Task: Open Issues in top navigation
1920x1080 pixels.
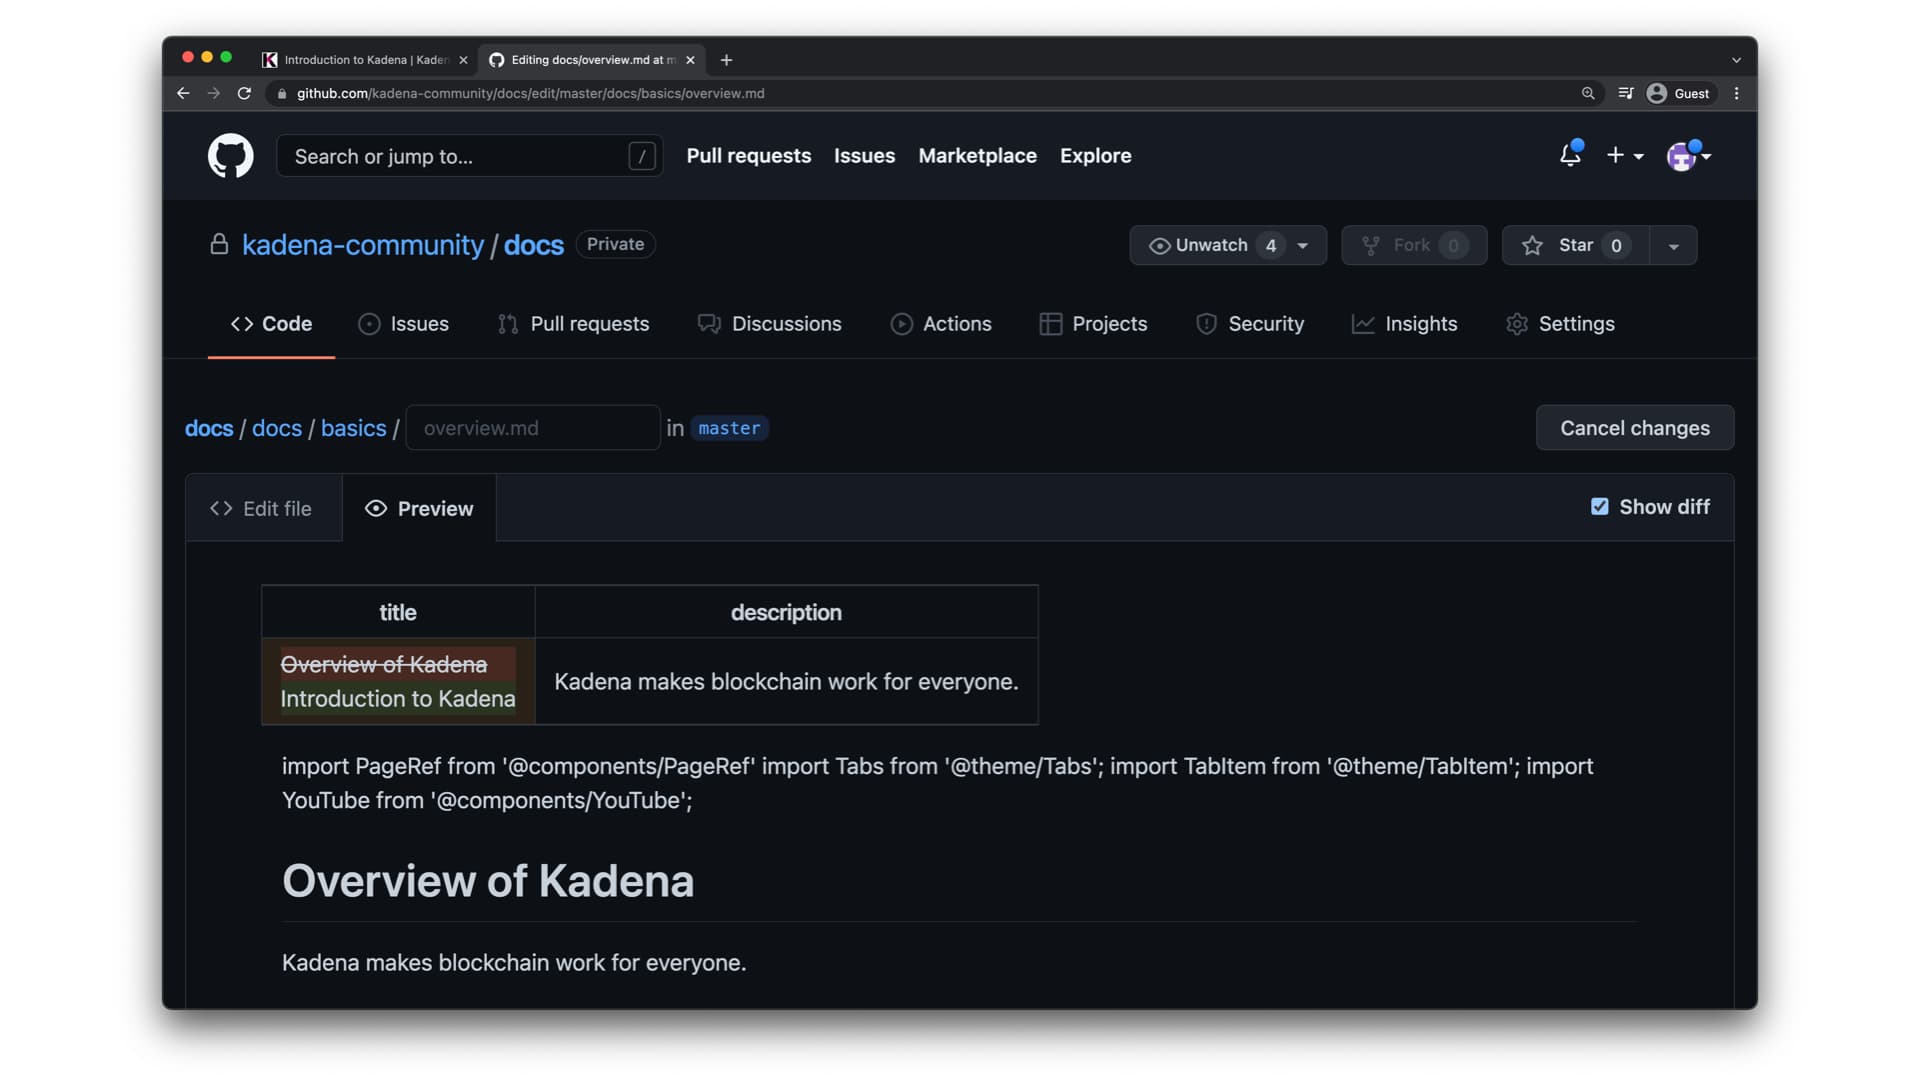Action: 864,156
